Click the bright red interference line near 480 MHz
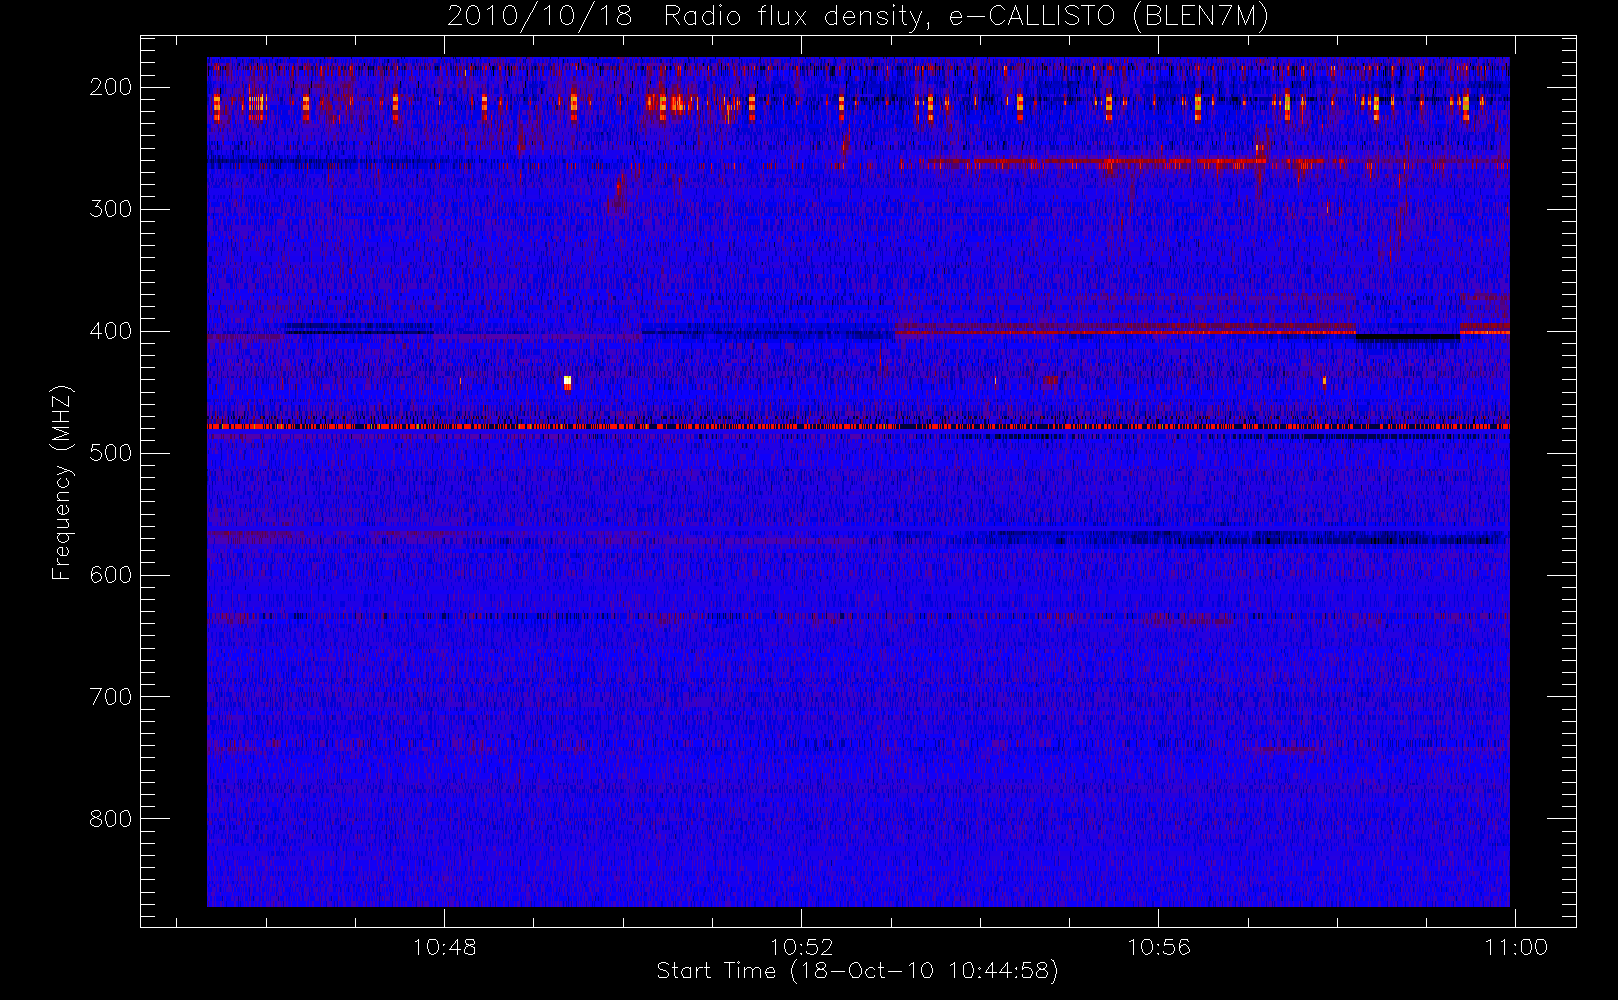 [858, 427]
